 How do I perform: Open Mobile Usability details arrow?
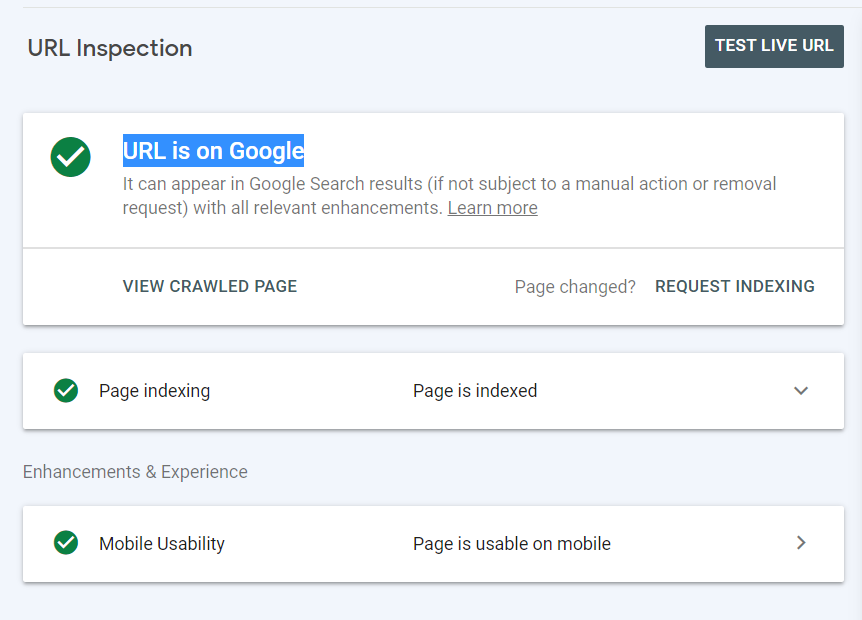[x=801, y=543]
